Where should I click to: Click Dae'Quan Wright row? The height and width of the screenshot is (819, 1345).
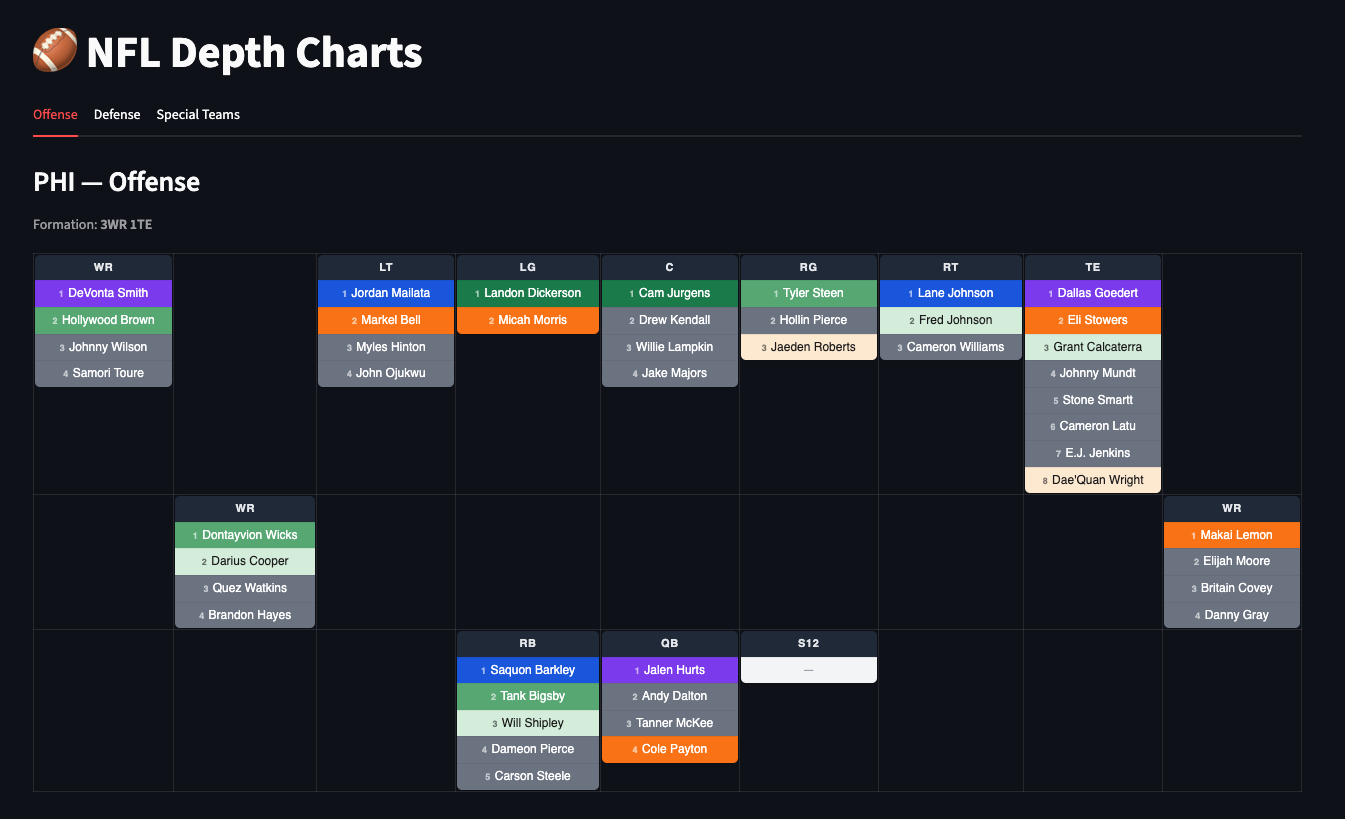[1093, 480]
